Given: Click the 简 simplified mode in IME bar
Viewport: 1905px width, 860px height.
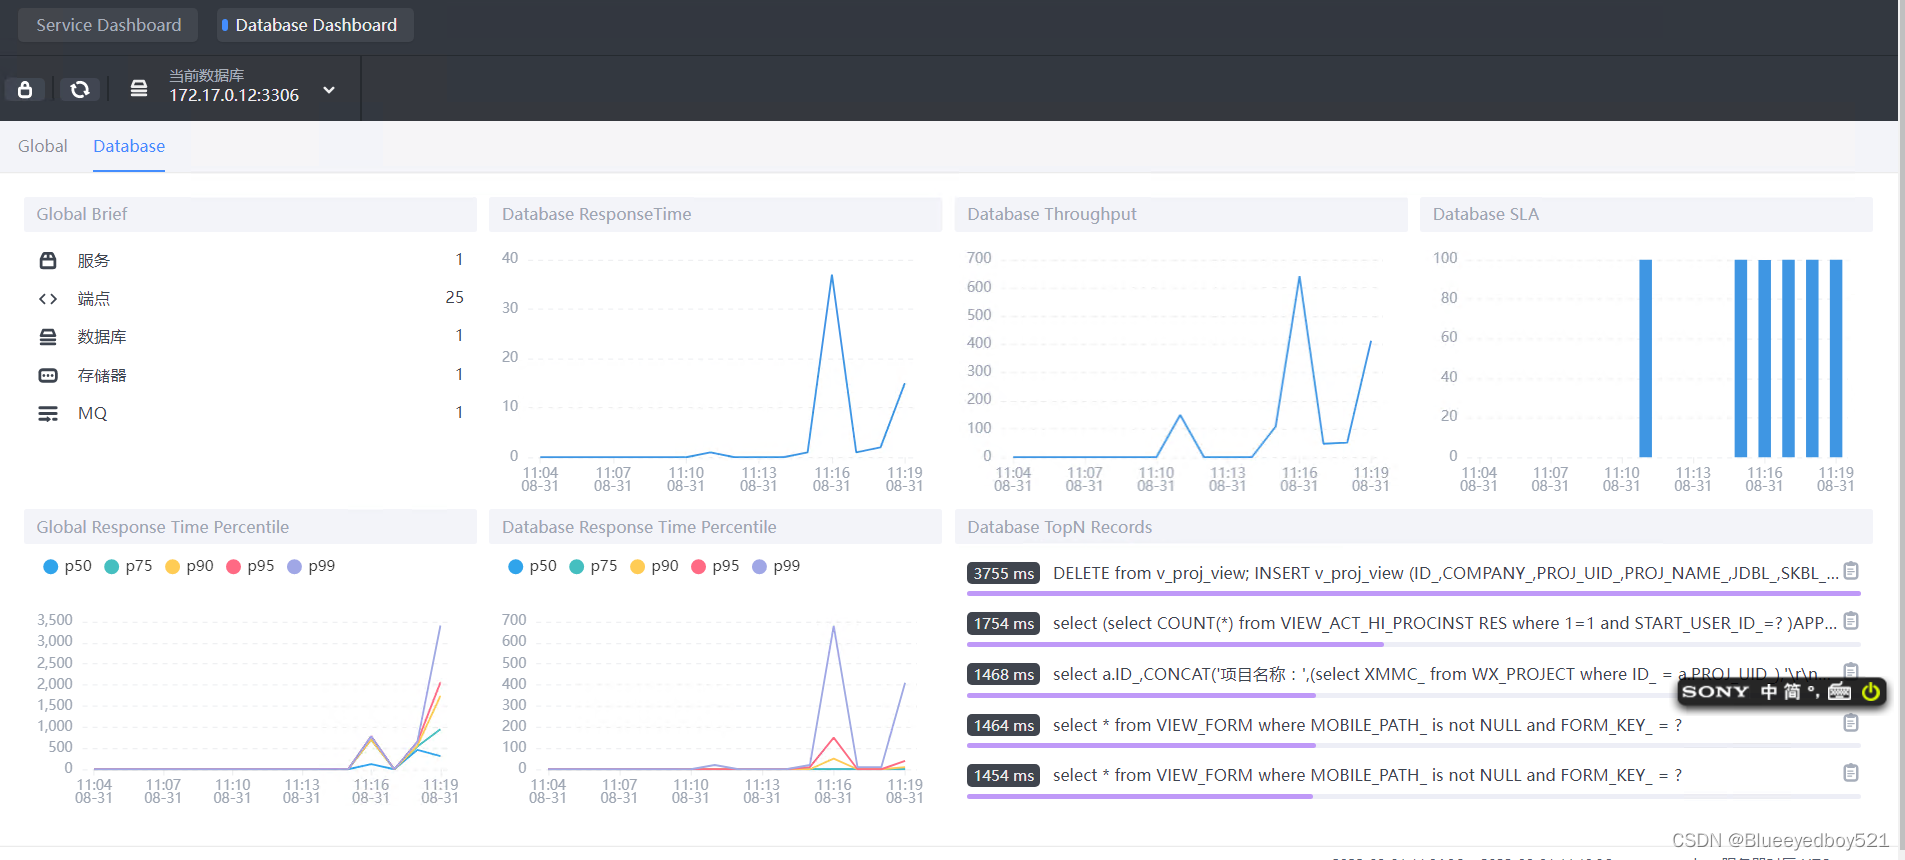Looking at the screenshot, I should (x=1792, y=691).
